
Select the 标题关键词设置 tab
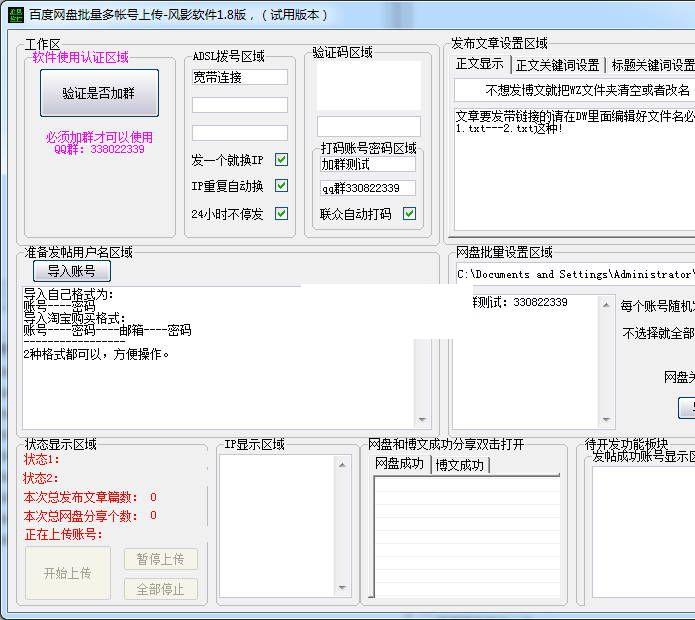pyautogui.click(x=652, y=65)
